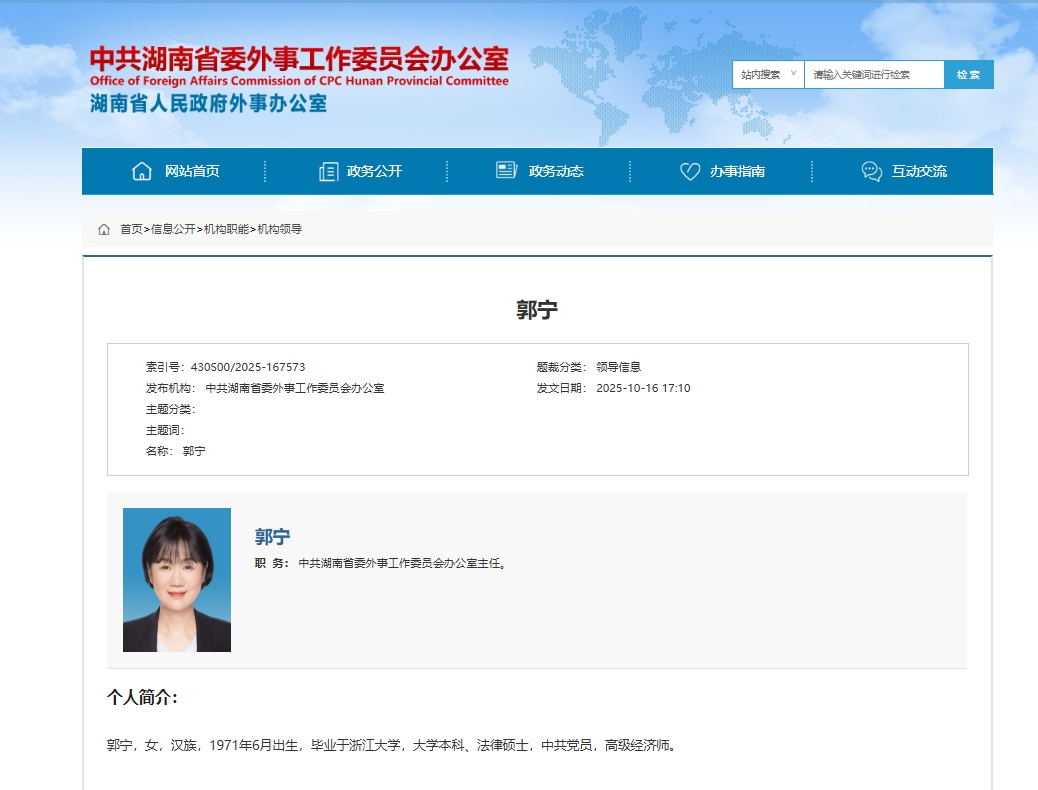Click the 机构领导 breadcrumb link
1038x790 pixels.
tap(280, 229)
